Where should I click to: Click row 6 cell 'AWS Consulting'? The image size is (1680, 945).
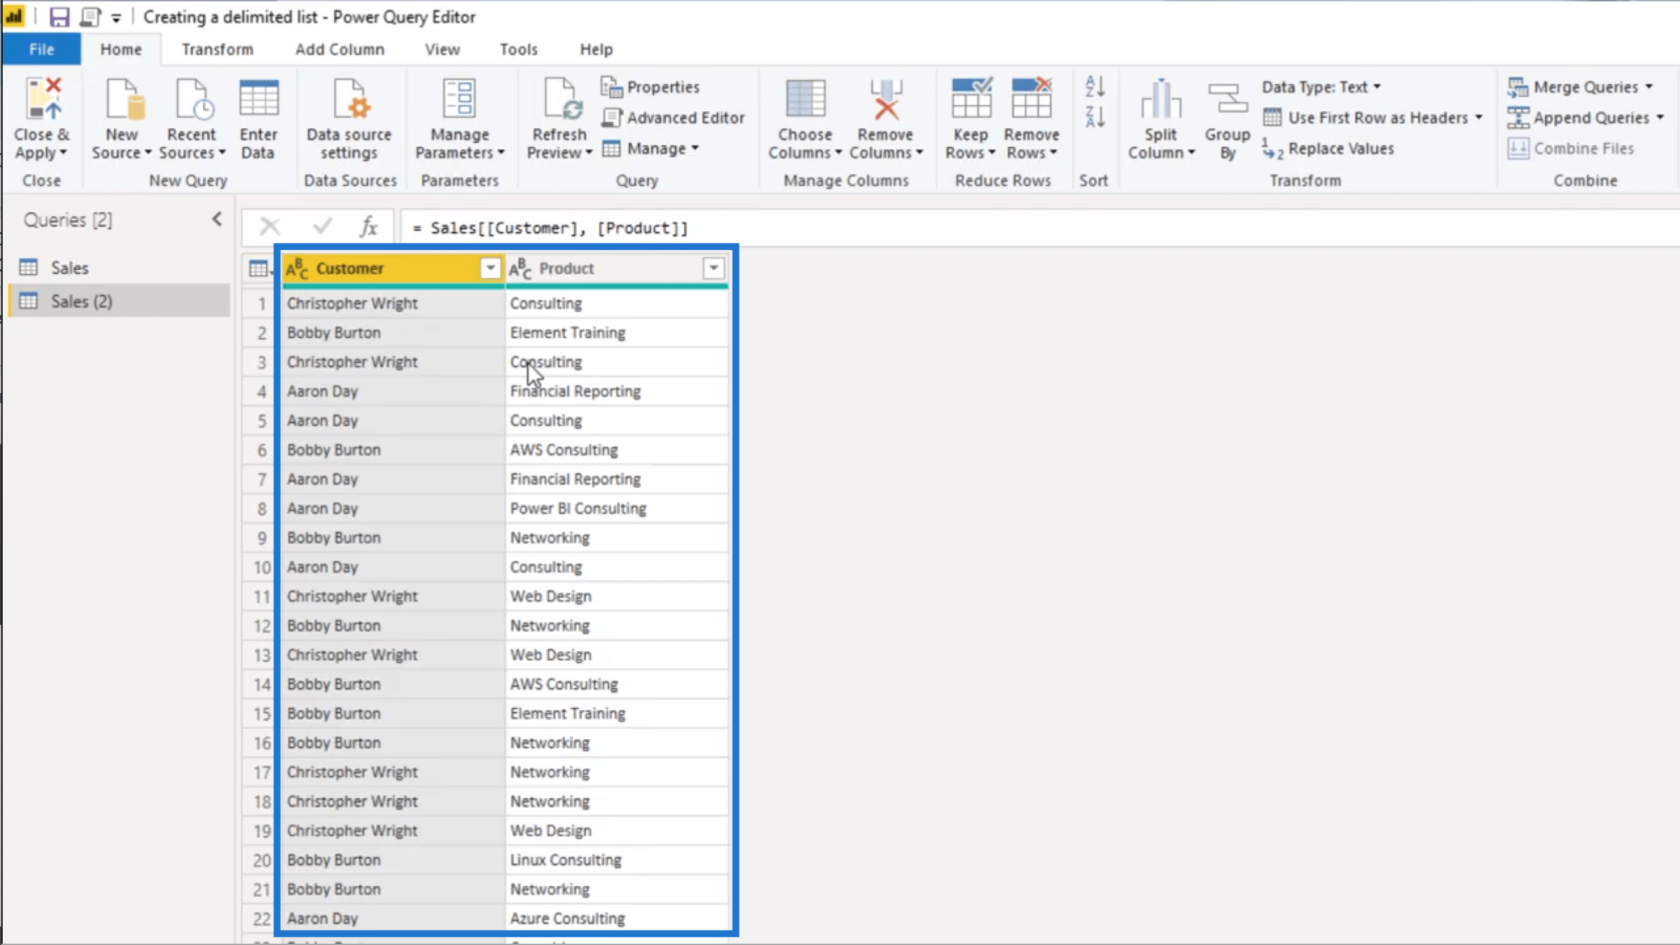pyautogui.click(x=617, y=450)
